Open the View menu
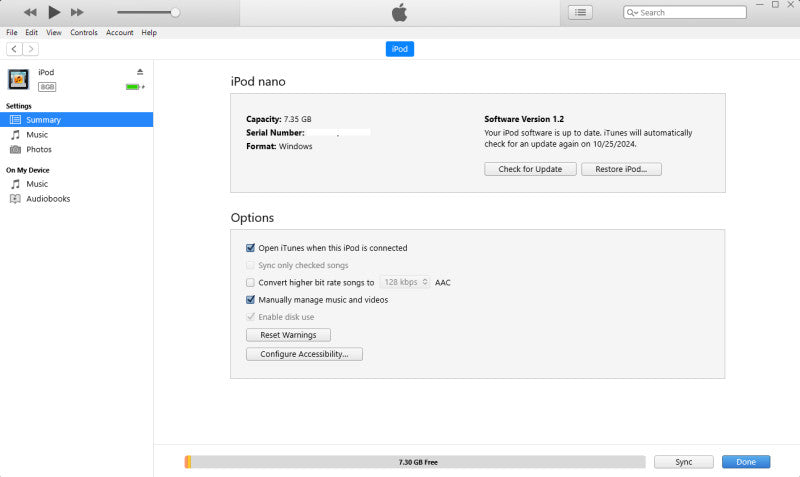 54,32
